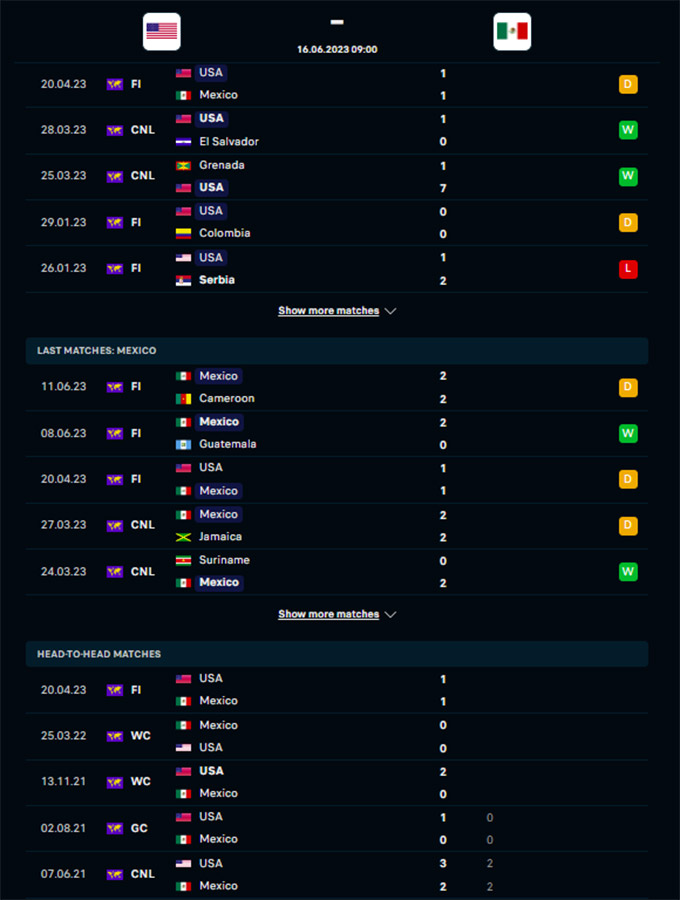Click the D badge for Mexico vs Cameroon
680x900 pixels.
[628, 387]
